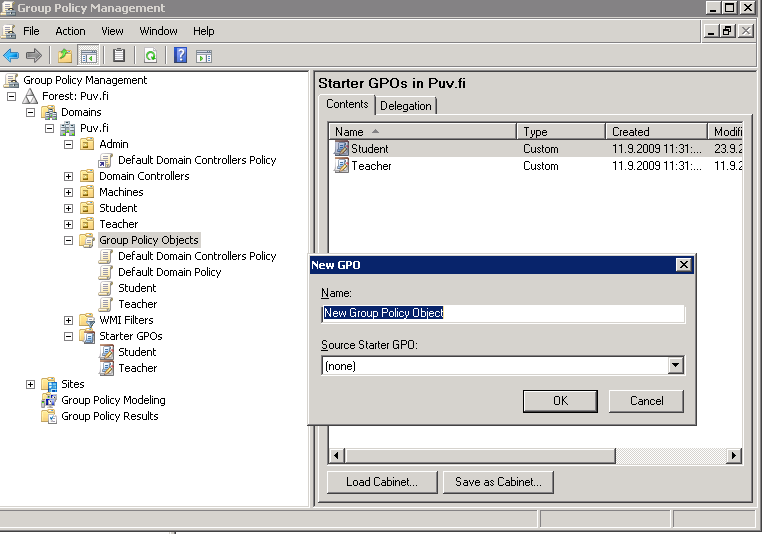Click the Sites folder icon
The width and height of the screenshot is (763, 534).
click(49, 384)
